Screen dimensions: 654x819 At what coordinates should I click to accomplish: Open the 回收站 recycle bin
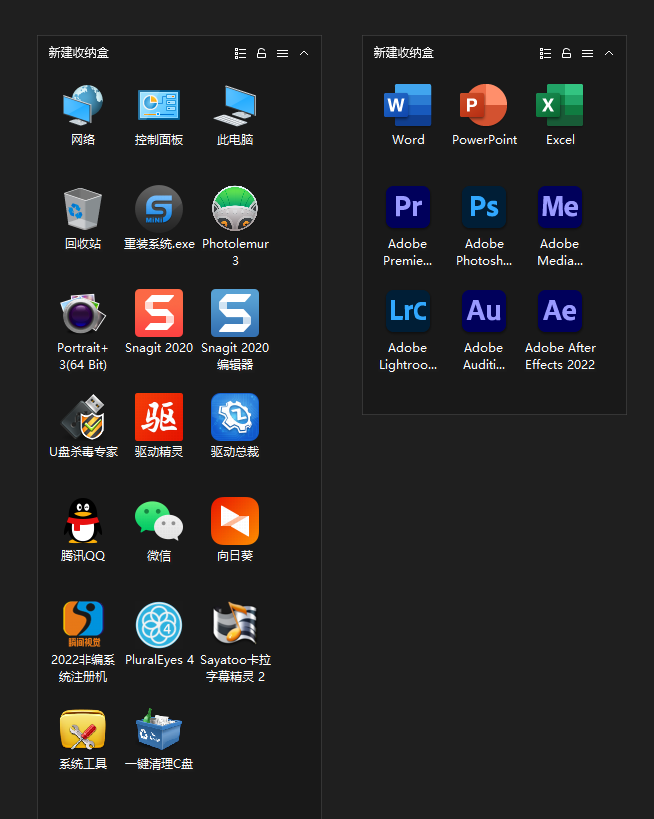point(83,209)
